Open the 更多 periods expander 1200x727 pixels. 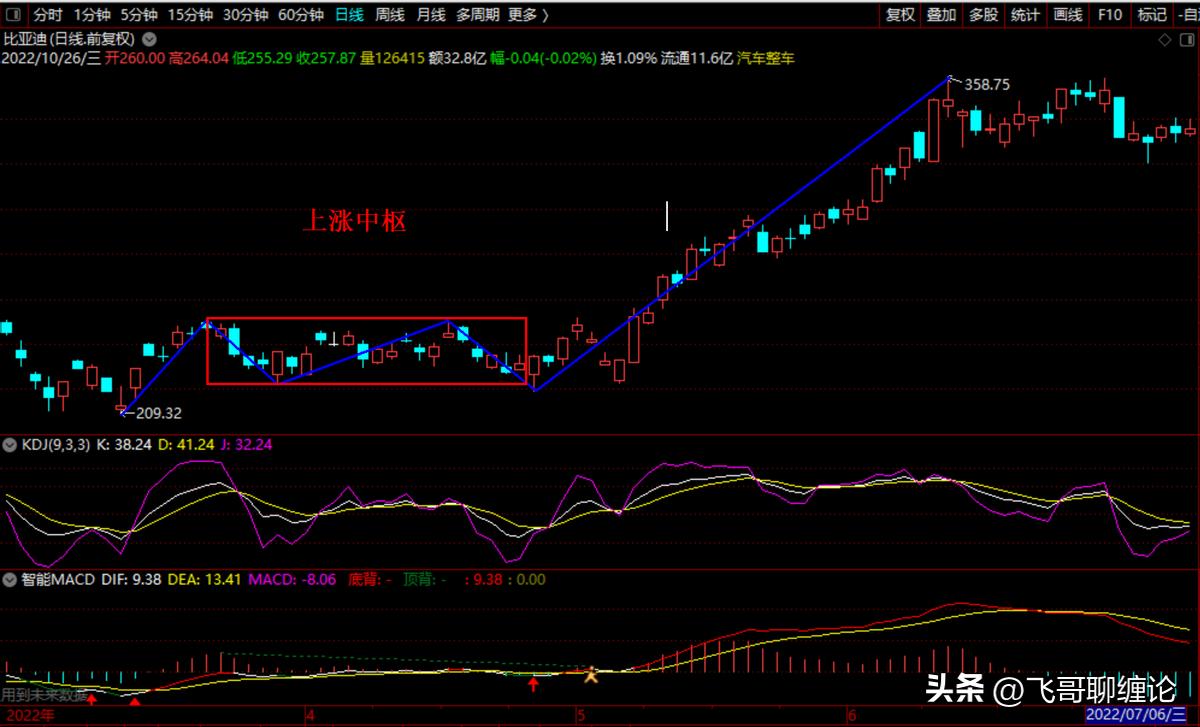530,15
